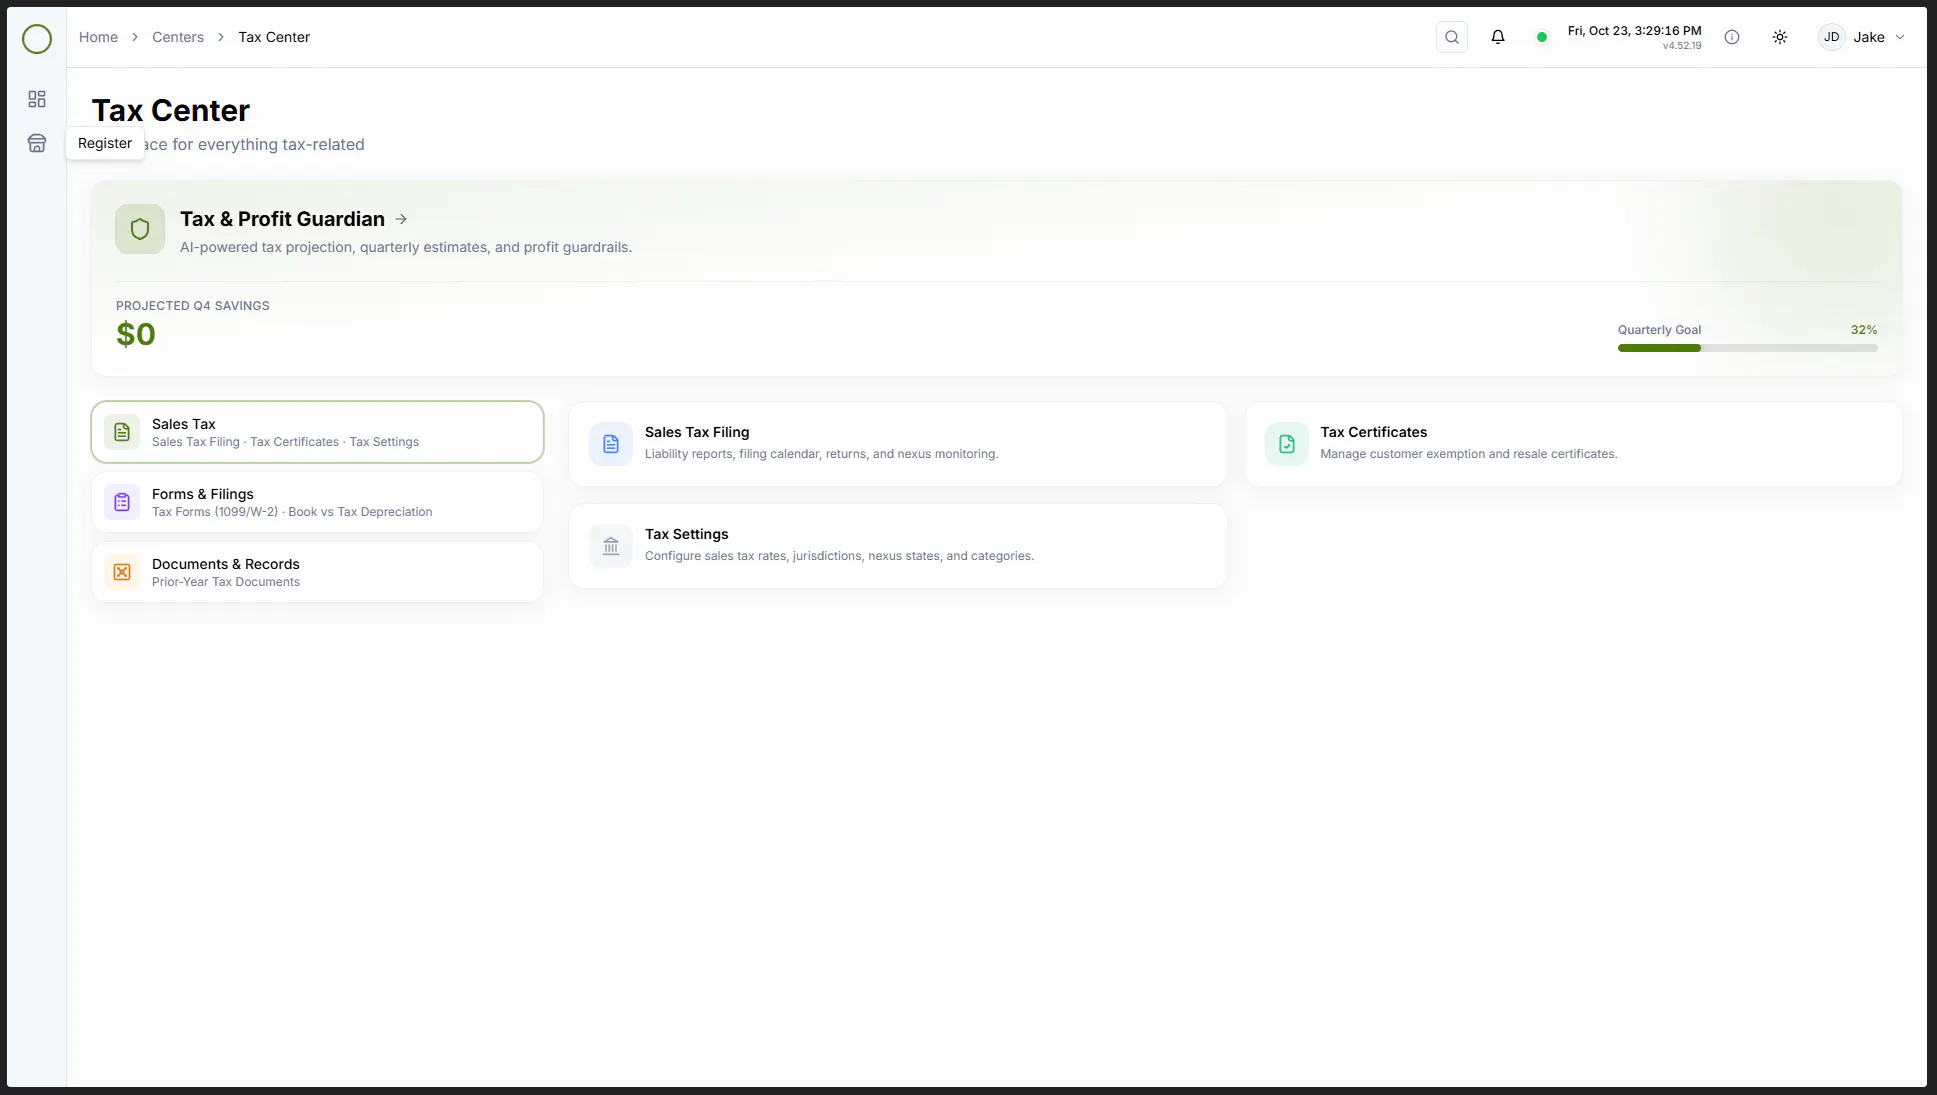Click the blue Sales Tax Filing icon

[611, 444]
